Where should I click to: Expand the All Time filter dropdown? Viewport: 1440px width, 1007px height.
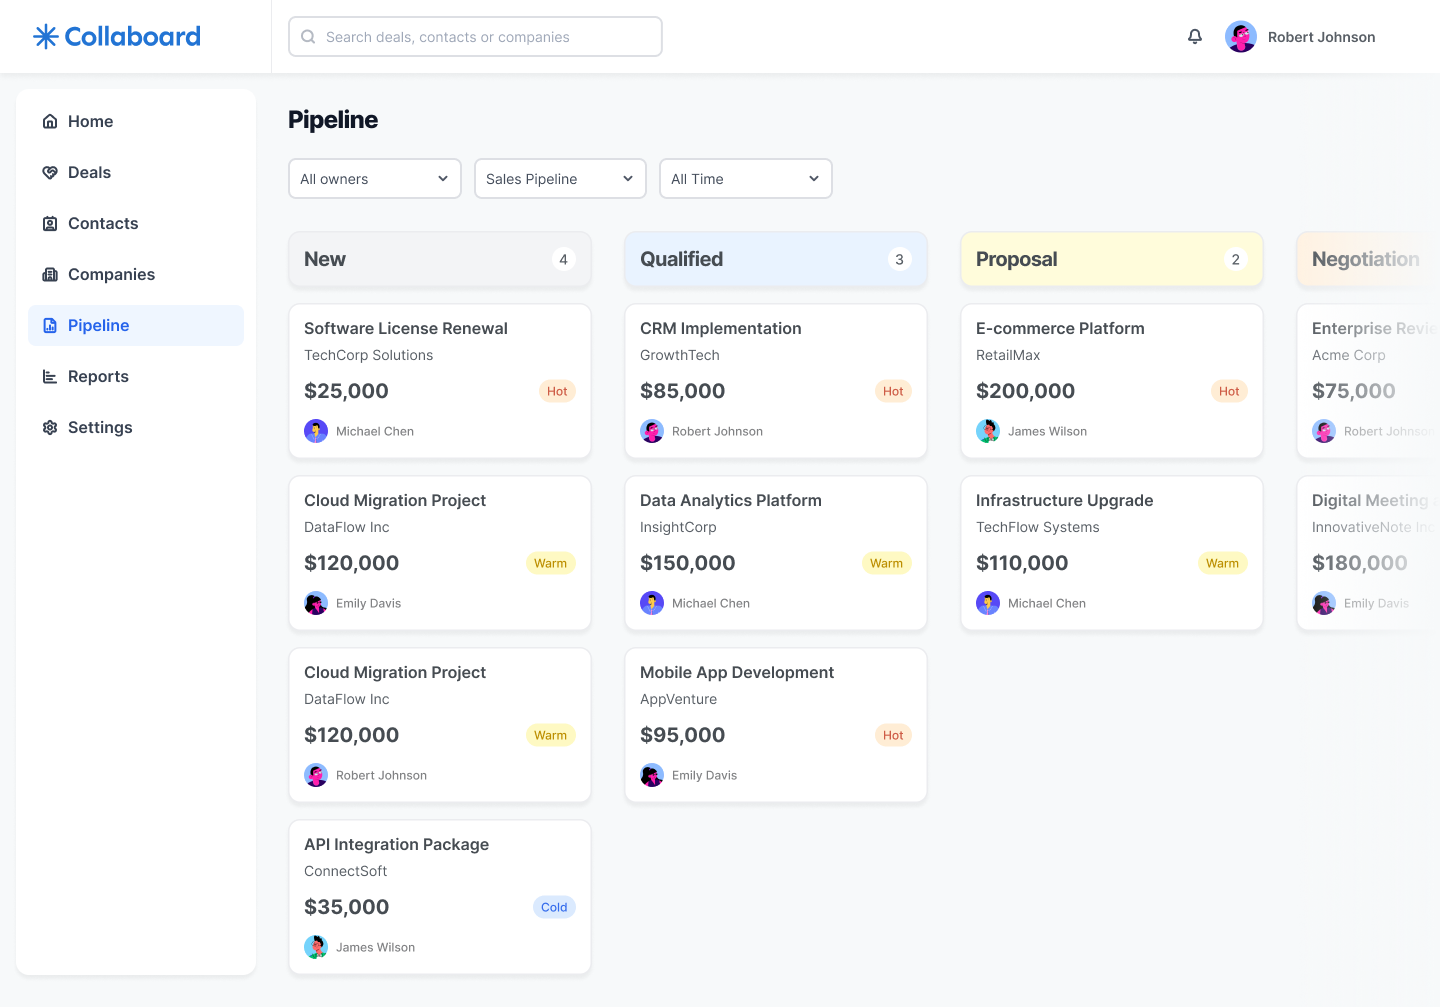click(745, 179)
